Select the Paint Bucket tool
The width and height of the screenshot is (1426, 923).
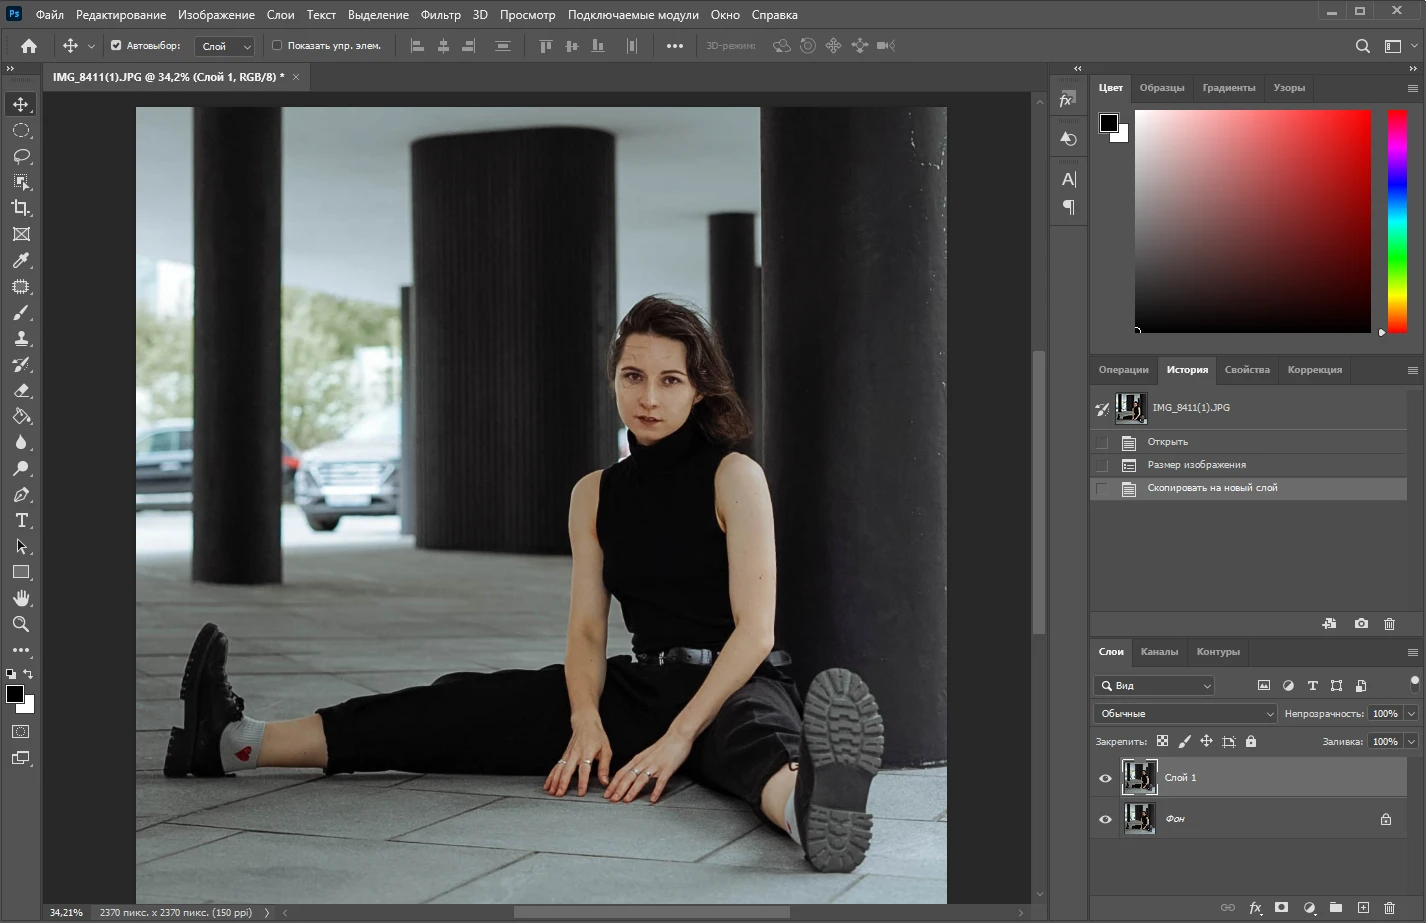click(x=21, y=416)
